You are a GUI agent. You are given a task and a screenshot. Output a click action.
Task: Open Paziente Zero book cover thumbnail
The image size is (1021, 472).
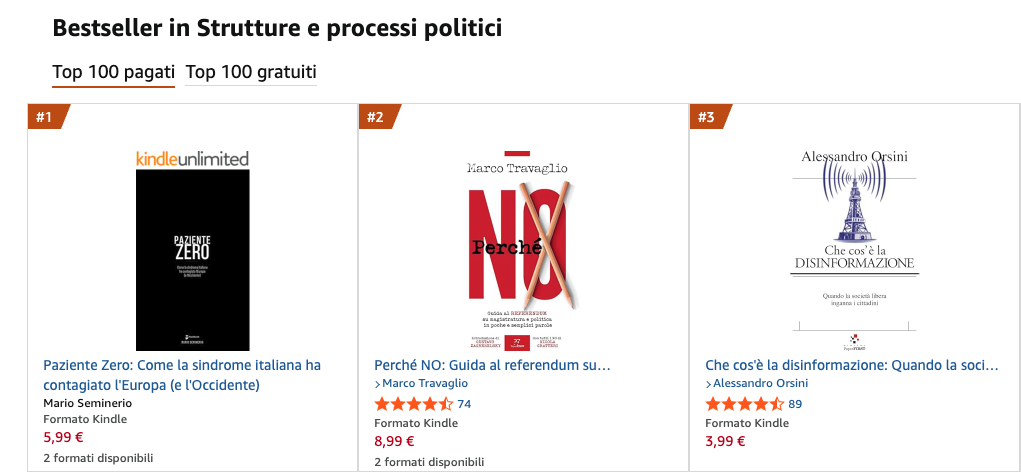(x=192, y=260)
